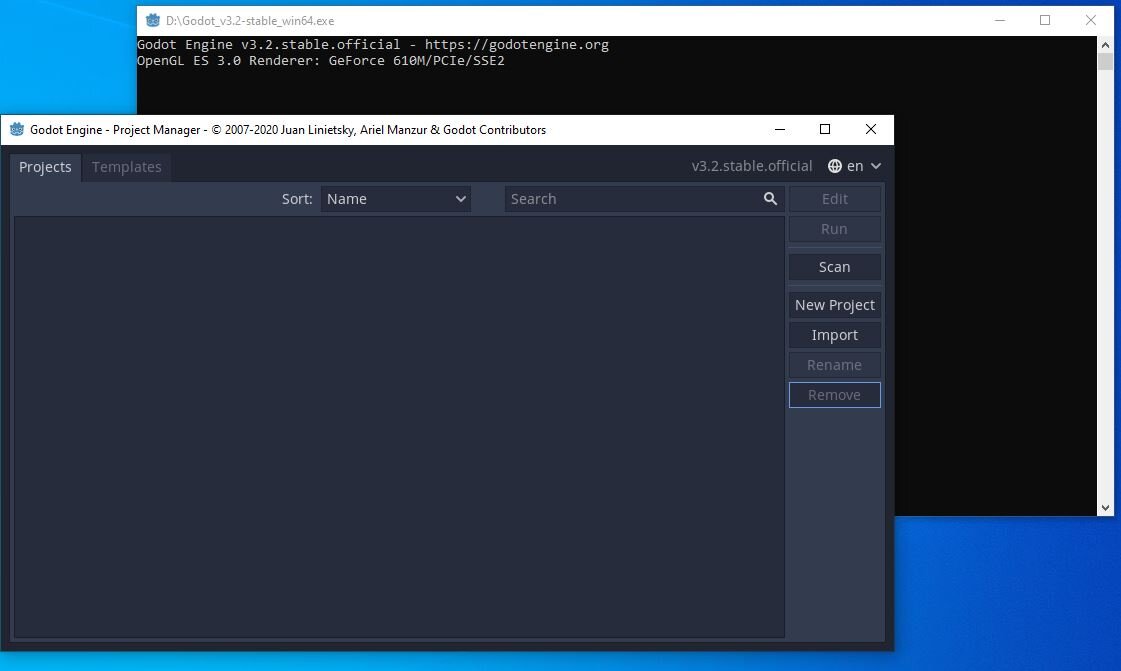Screen dimensions: 1121x671
Task: Minimize the console window
Action: pos(999,20)
